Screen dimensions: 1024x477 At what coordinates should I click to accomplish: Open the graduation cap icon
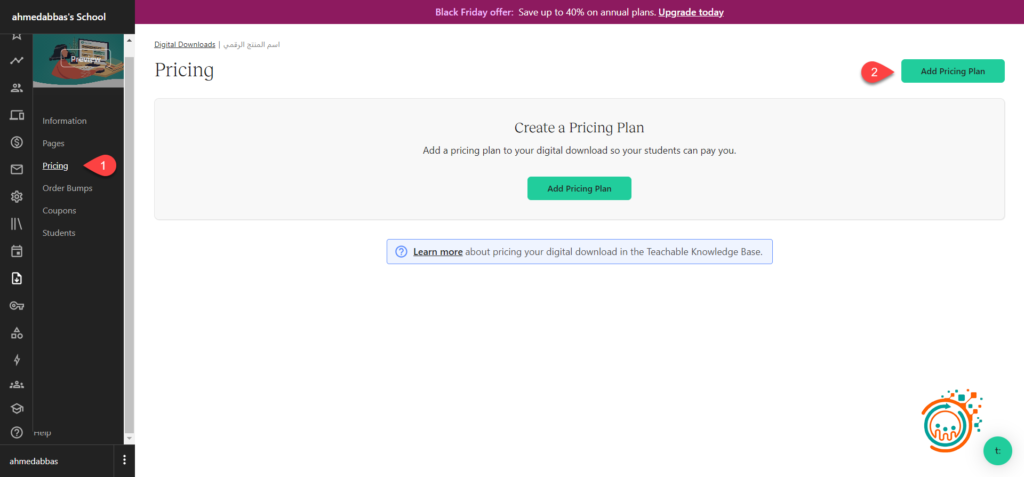(x=17, y=408)
